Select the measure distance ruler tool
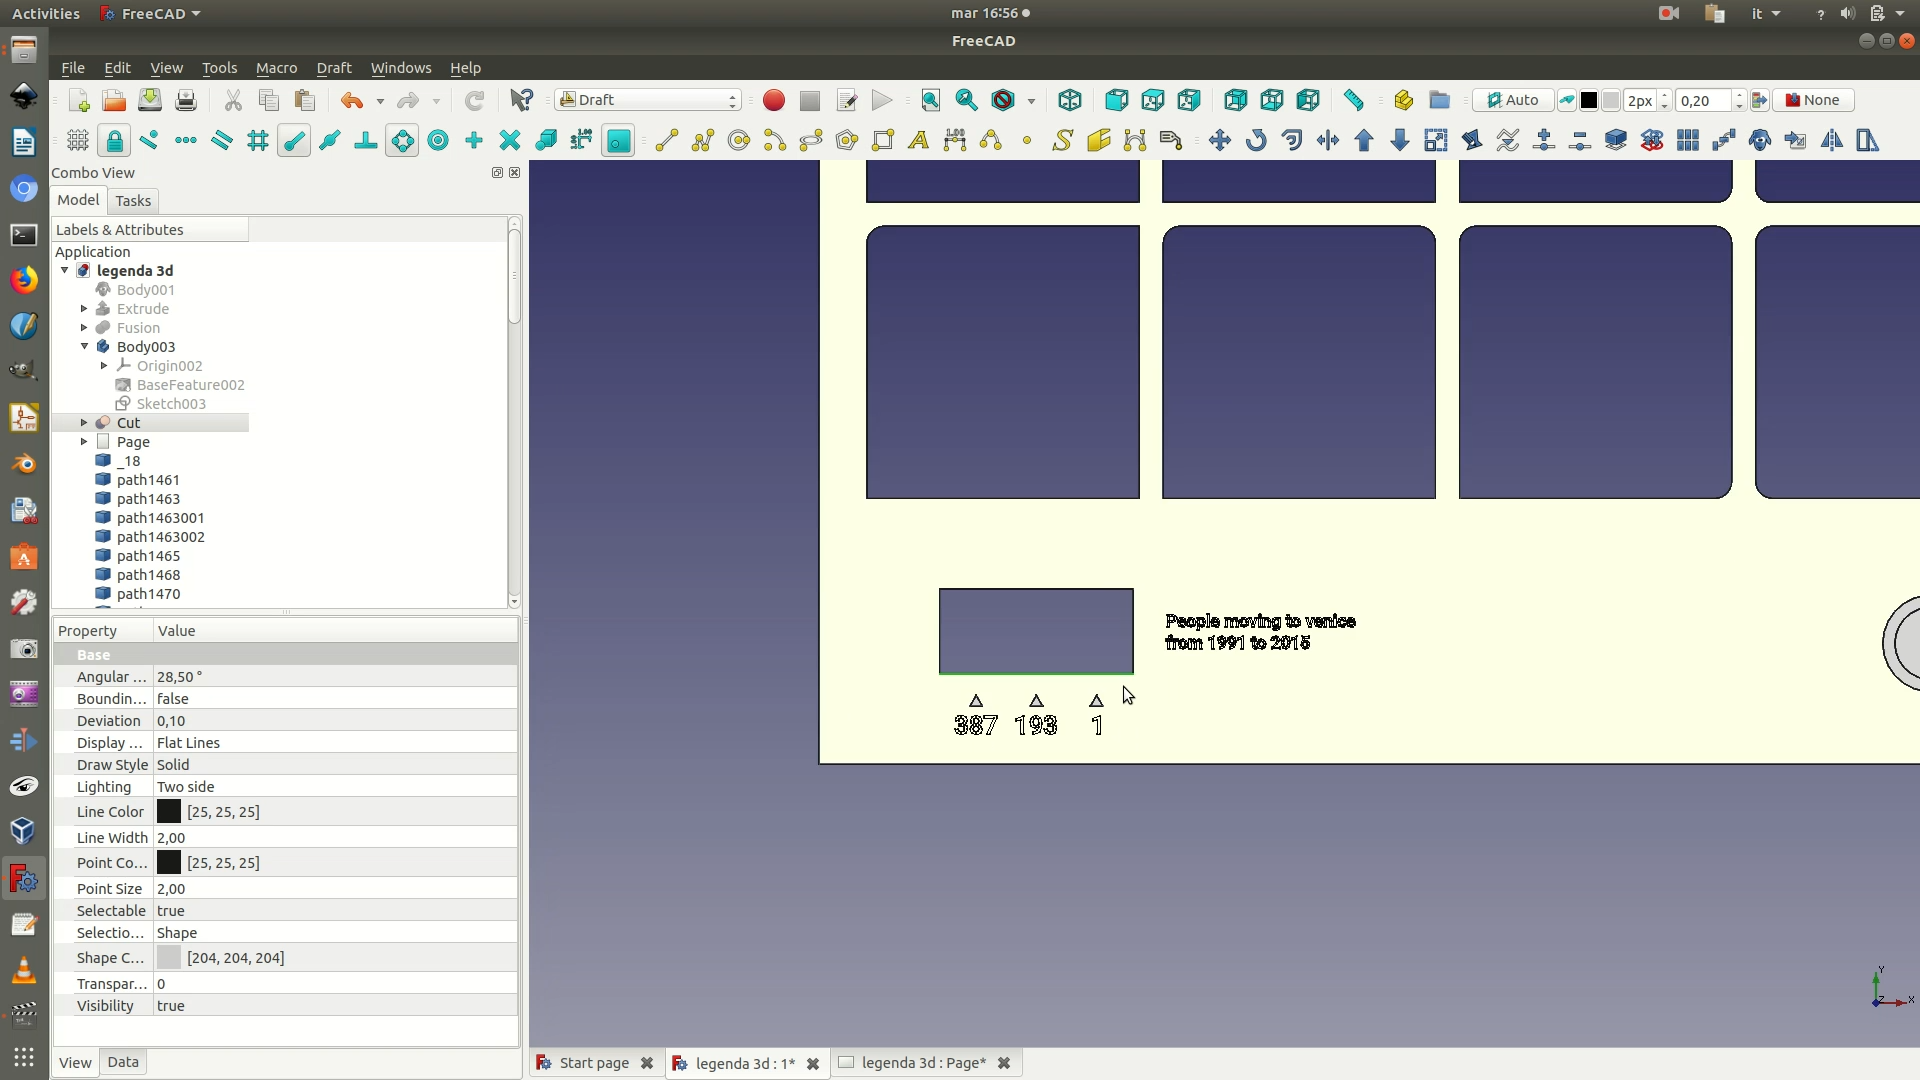The height and width of the screenshot is (1080, 1920). click(1354, 100)
